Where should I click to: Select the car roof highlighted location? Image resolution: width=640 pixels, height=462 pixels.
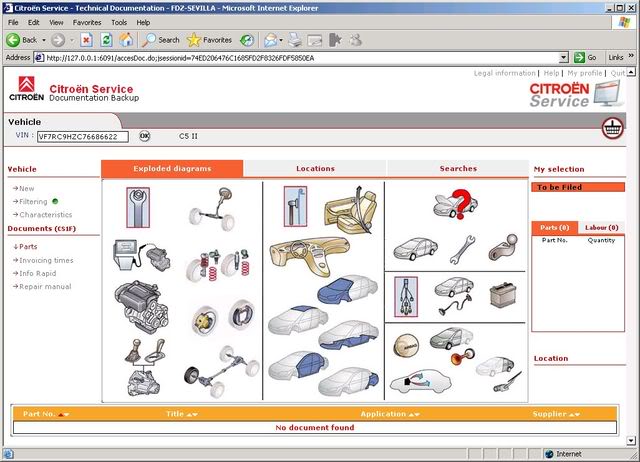click(x=298, y=320)
